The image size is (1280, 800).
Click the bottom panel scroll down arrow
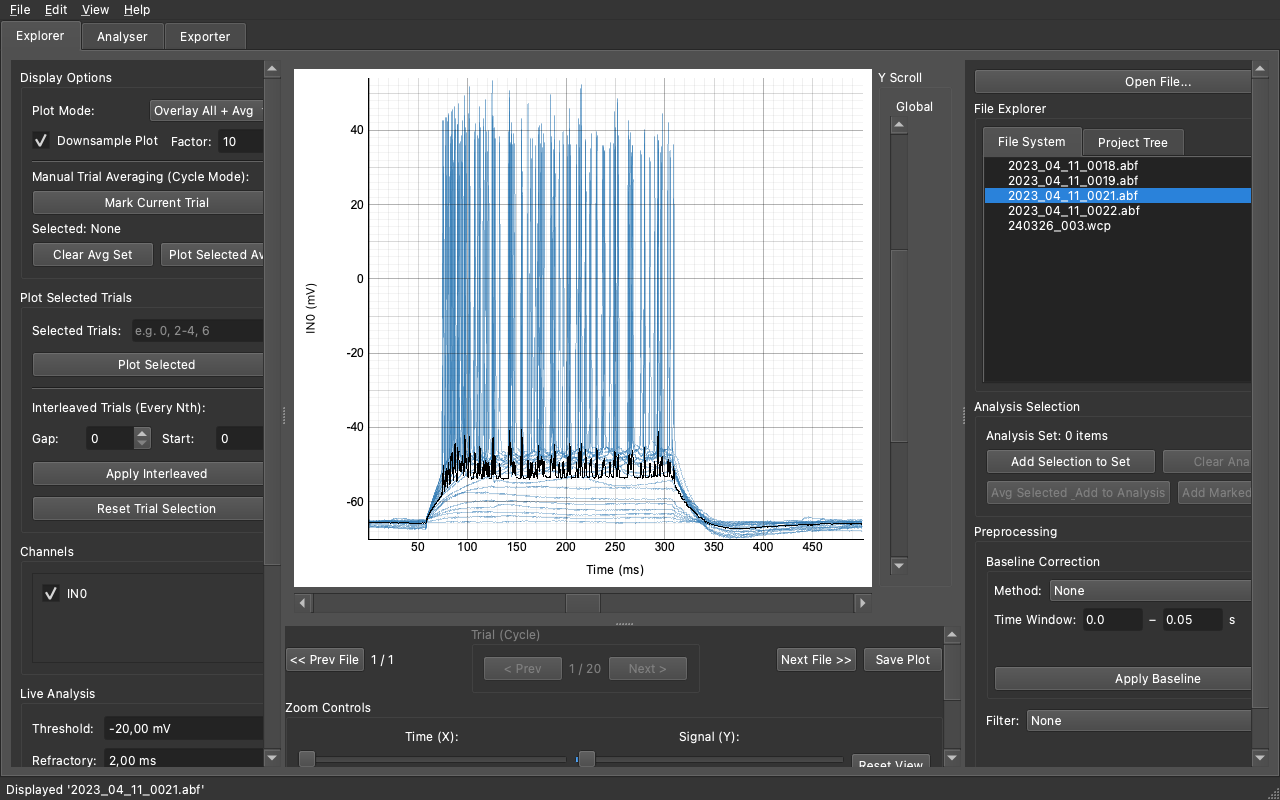click(x=952, y=759)
